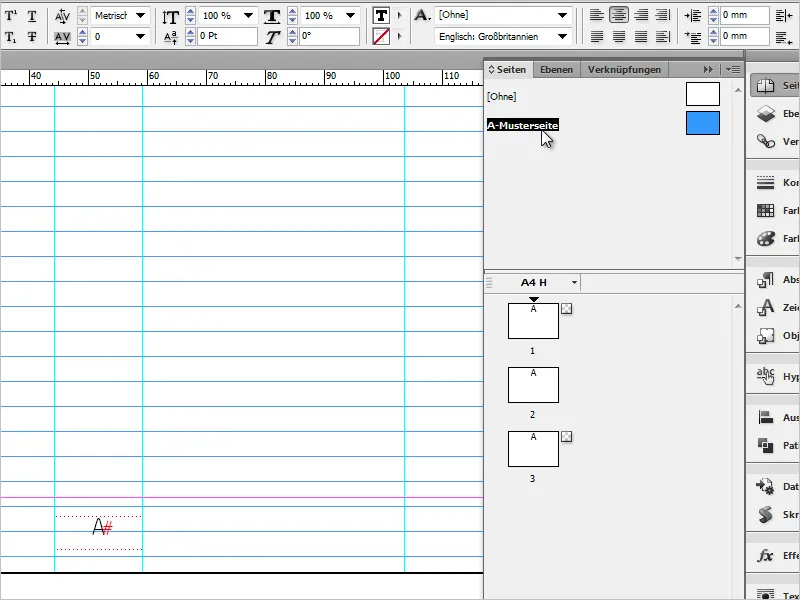This screenshot has width=800, height=600.
Task: Align paragraph text right
Action: coord(641,15)
